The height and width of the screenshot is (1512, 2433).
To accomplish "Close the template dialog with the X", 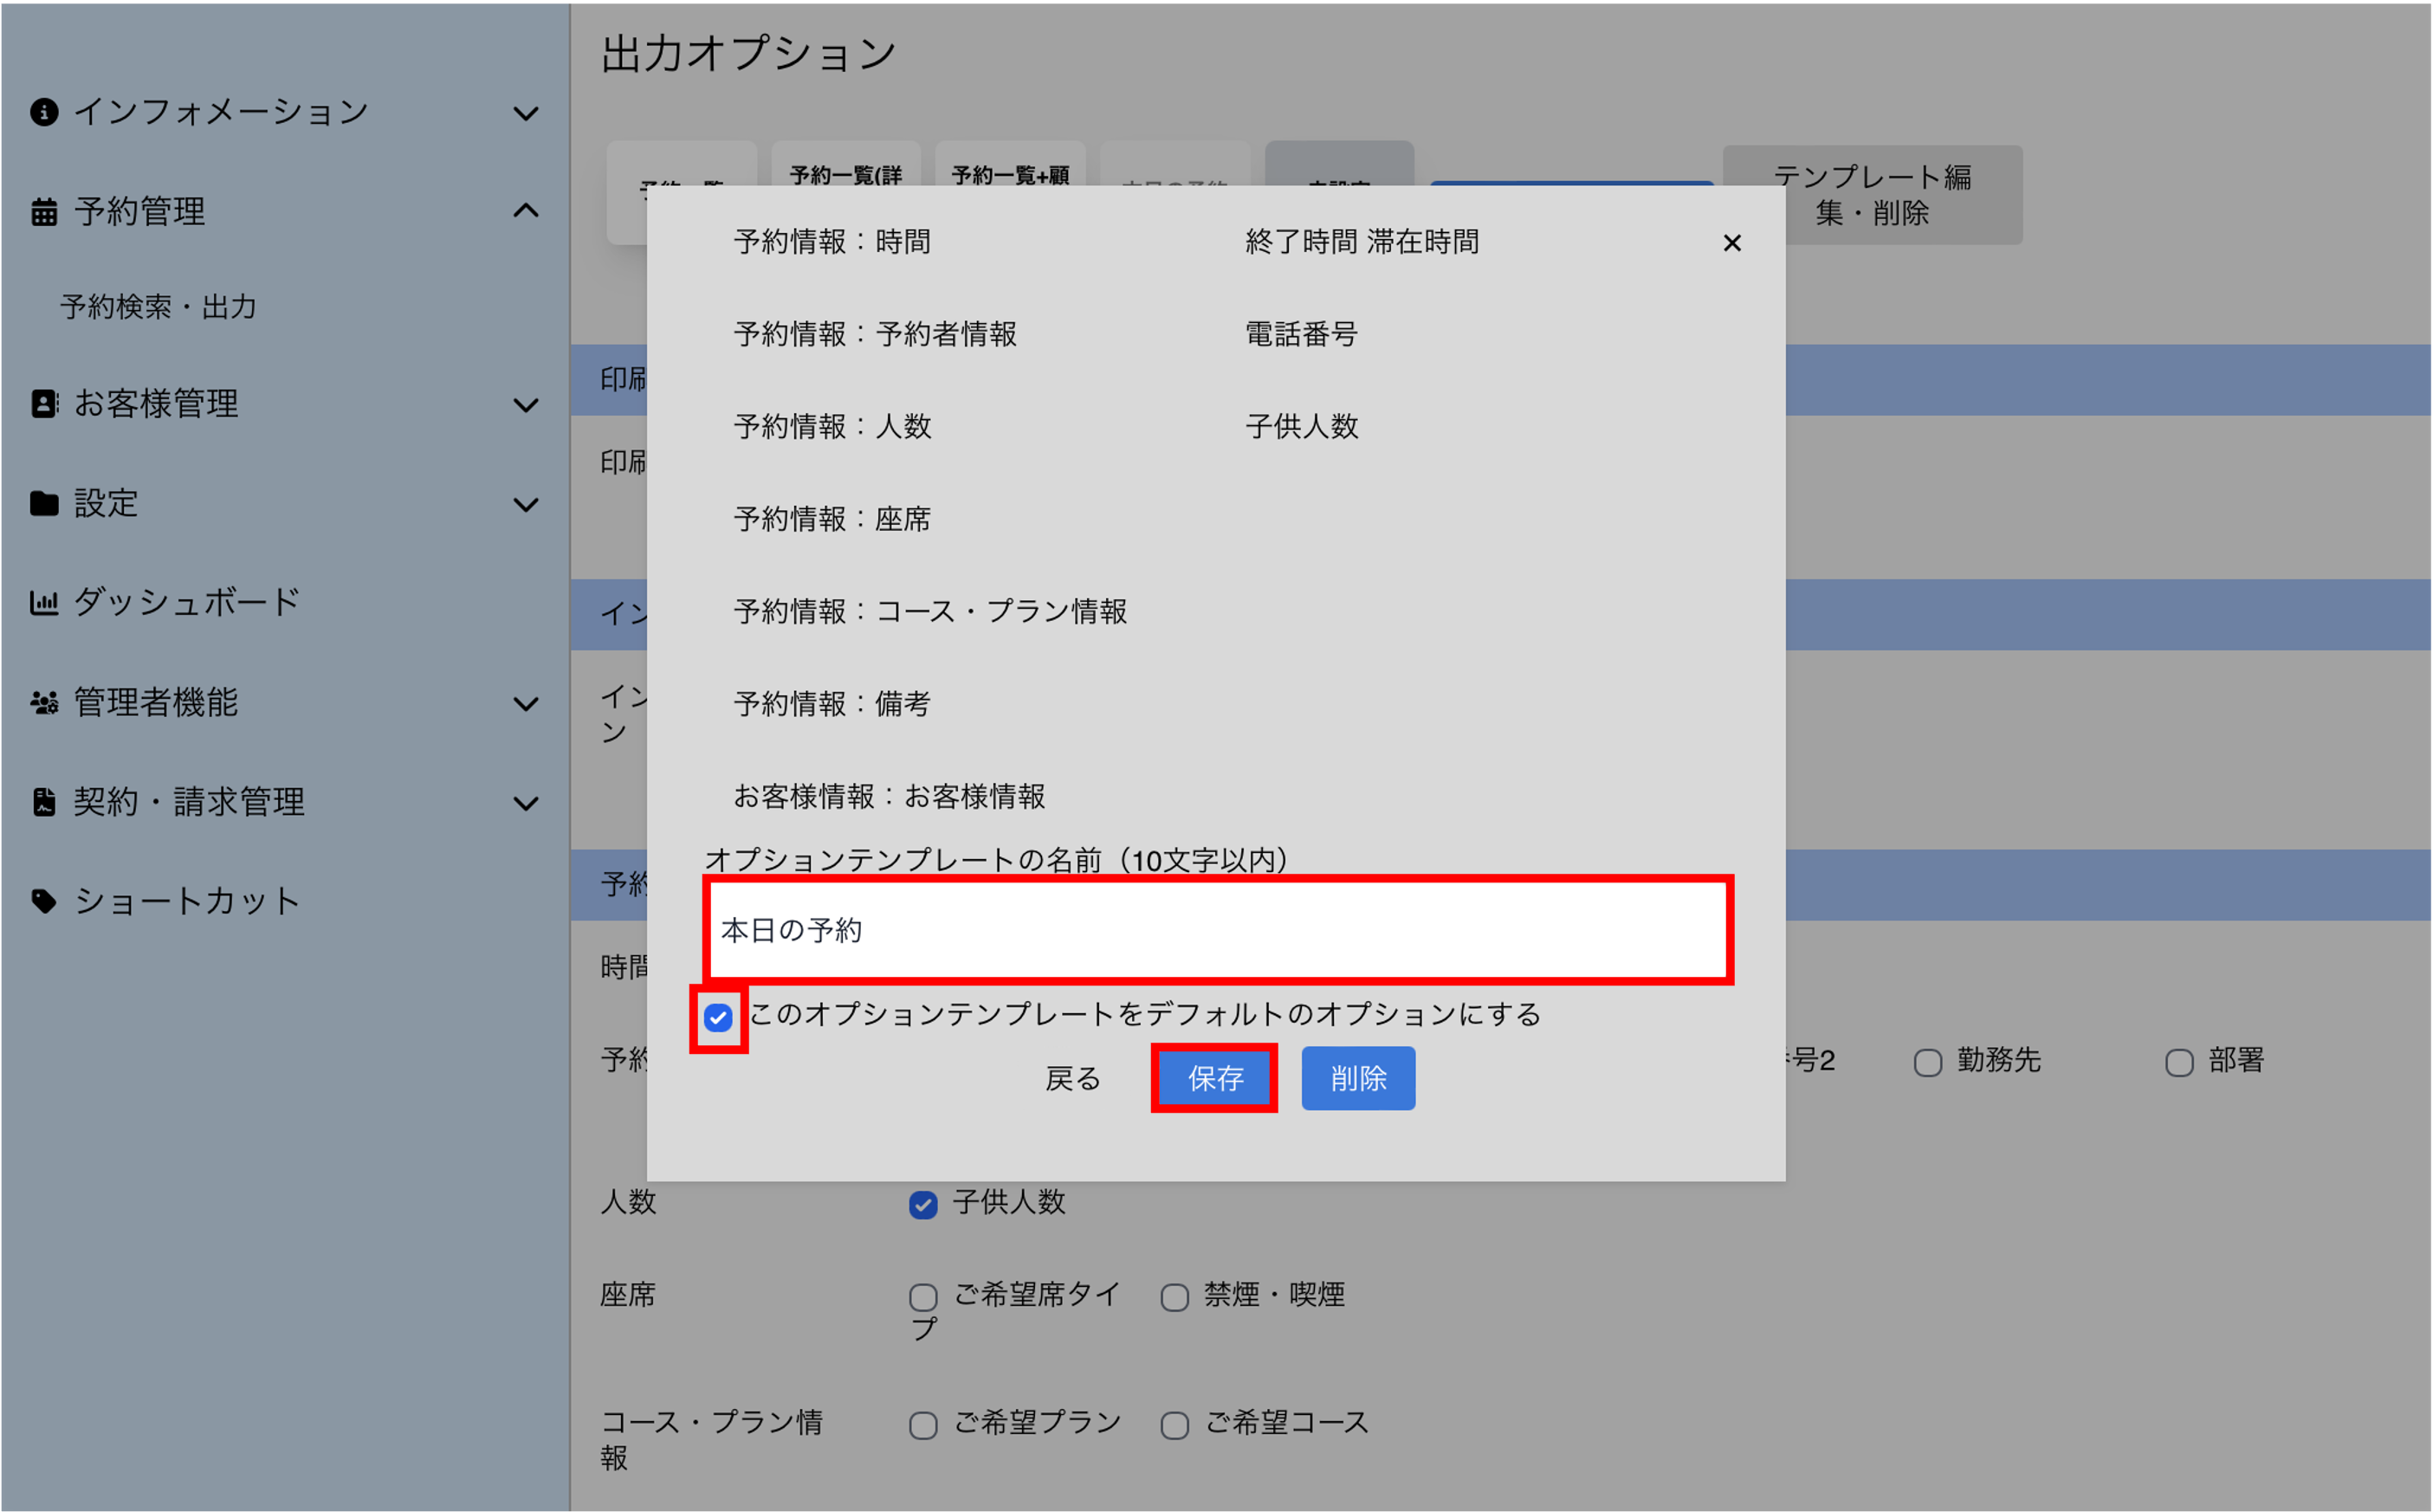I will pos(1732,243).
